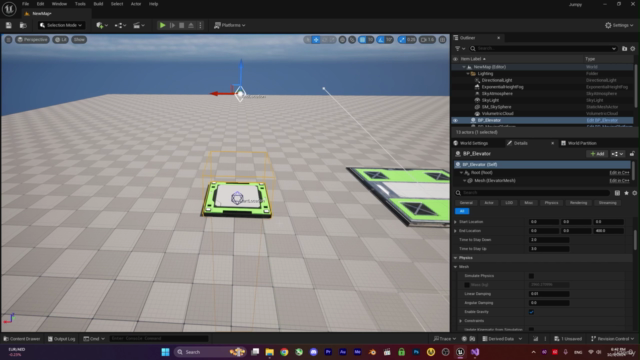Image resolution: width=640 pixels, height=360 pixels.
Task: Open the Details property matrix icon
Action: click(x=617, y=193)
